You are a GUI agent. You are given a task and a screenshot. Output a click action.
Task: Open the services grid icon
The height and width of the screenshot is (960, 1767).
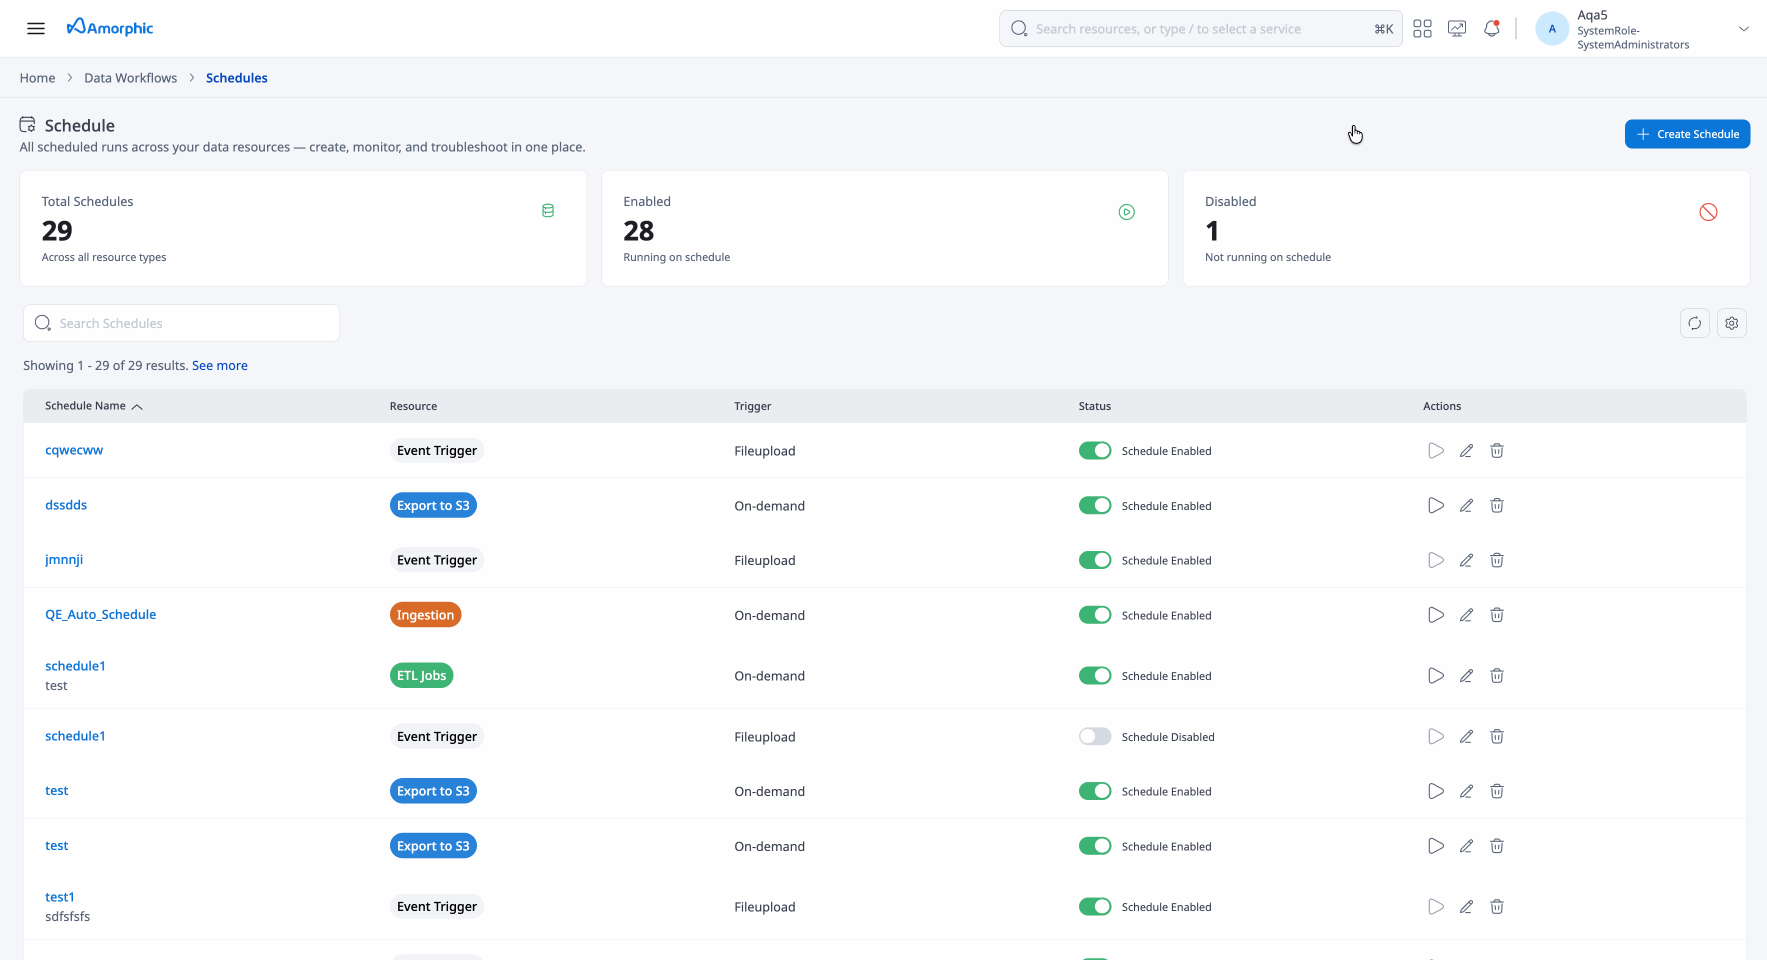[1422, 29]
